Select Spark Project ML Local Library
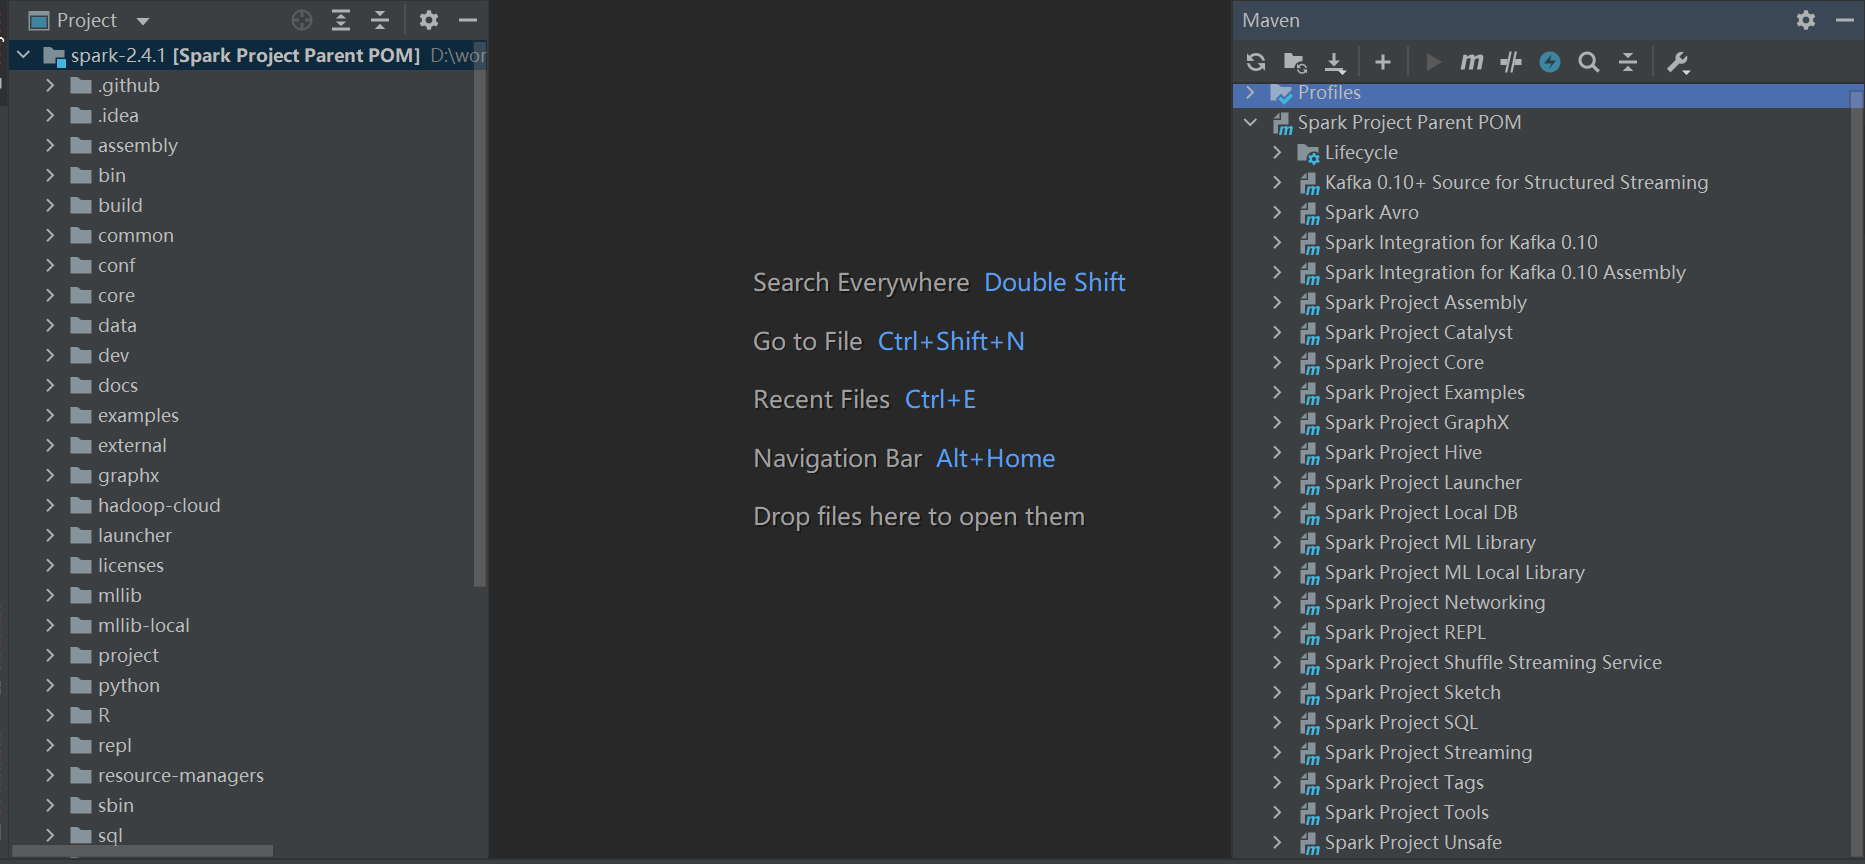This screenshot has width=1865, height=864. (1455, 572)
